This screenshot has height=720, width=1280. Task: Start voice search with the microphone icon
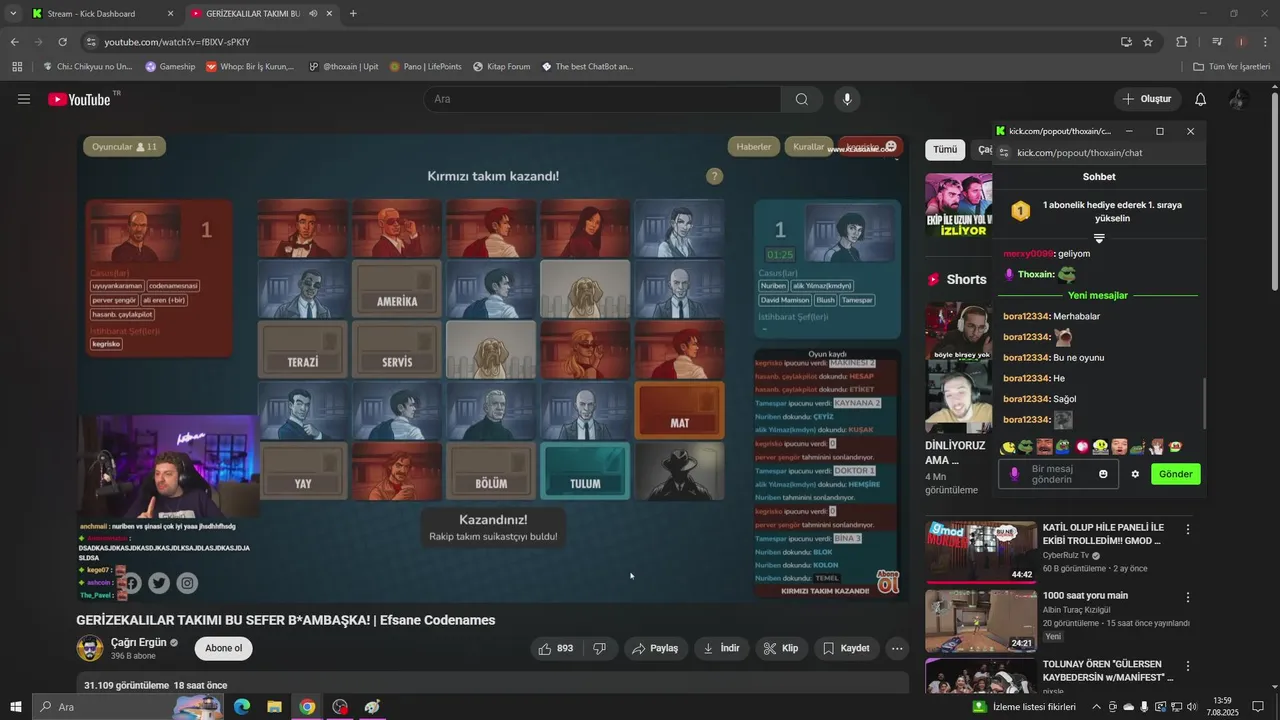[847, 99]
